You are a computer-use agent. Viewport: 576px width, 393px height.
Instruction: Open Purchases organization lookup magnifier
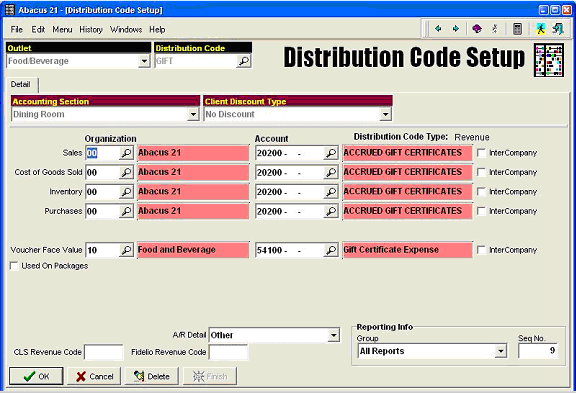[126, 211]
